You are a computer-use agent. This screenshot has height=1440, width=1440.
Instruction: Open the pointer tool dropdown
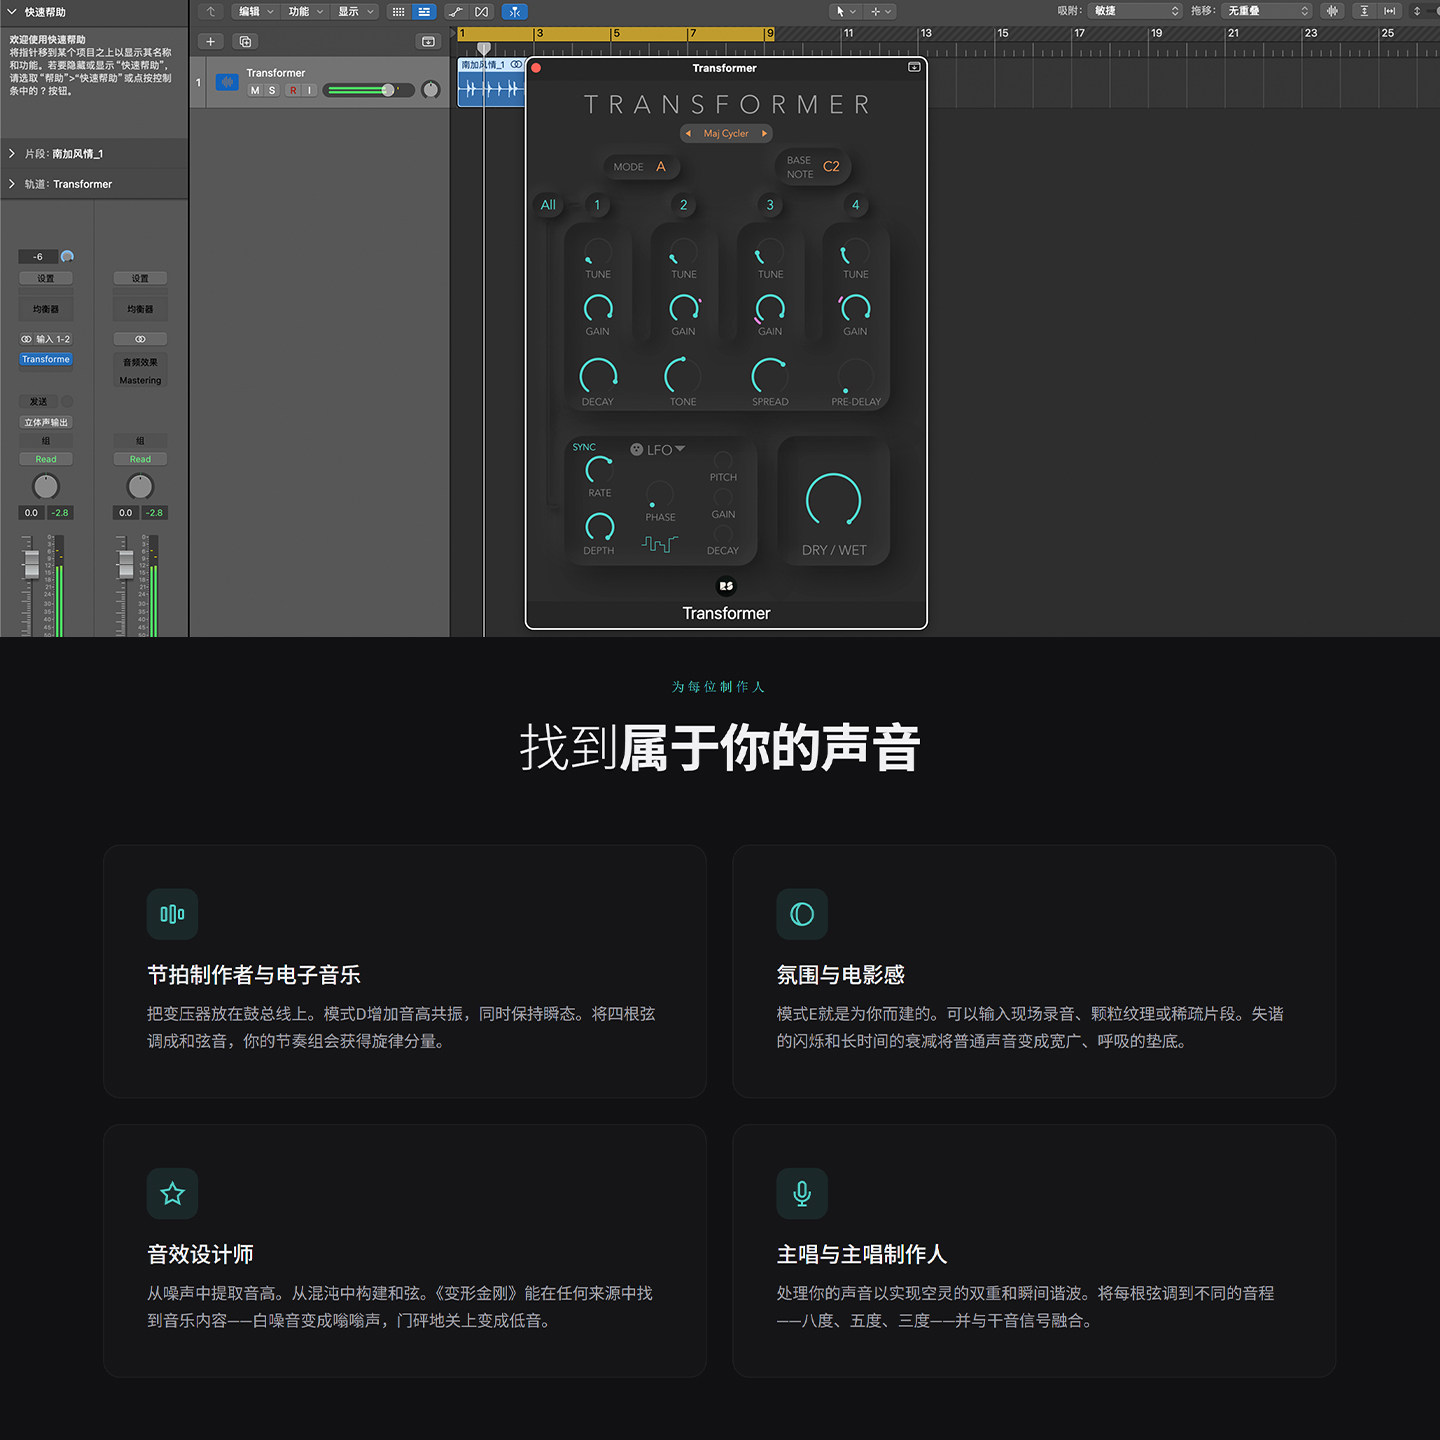[x=845, y=12]
